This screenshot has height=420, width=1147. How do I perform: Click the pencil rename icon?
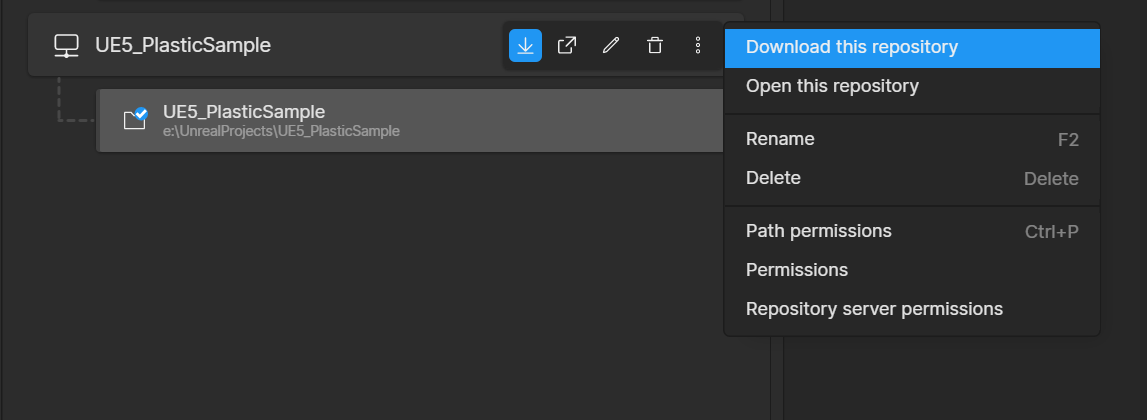click(611, 45)
